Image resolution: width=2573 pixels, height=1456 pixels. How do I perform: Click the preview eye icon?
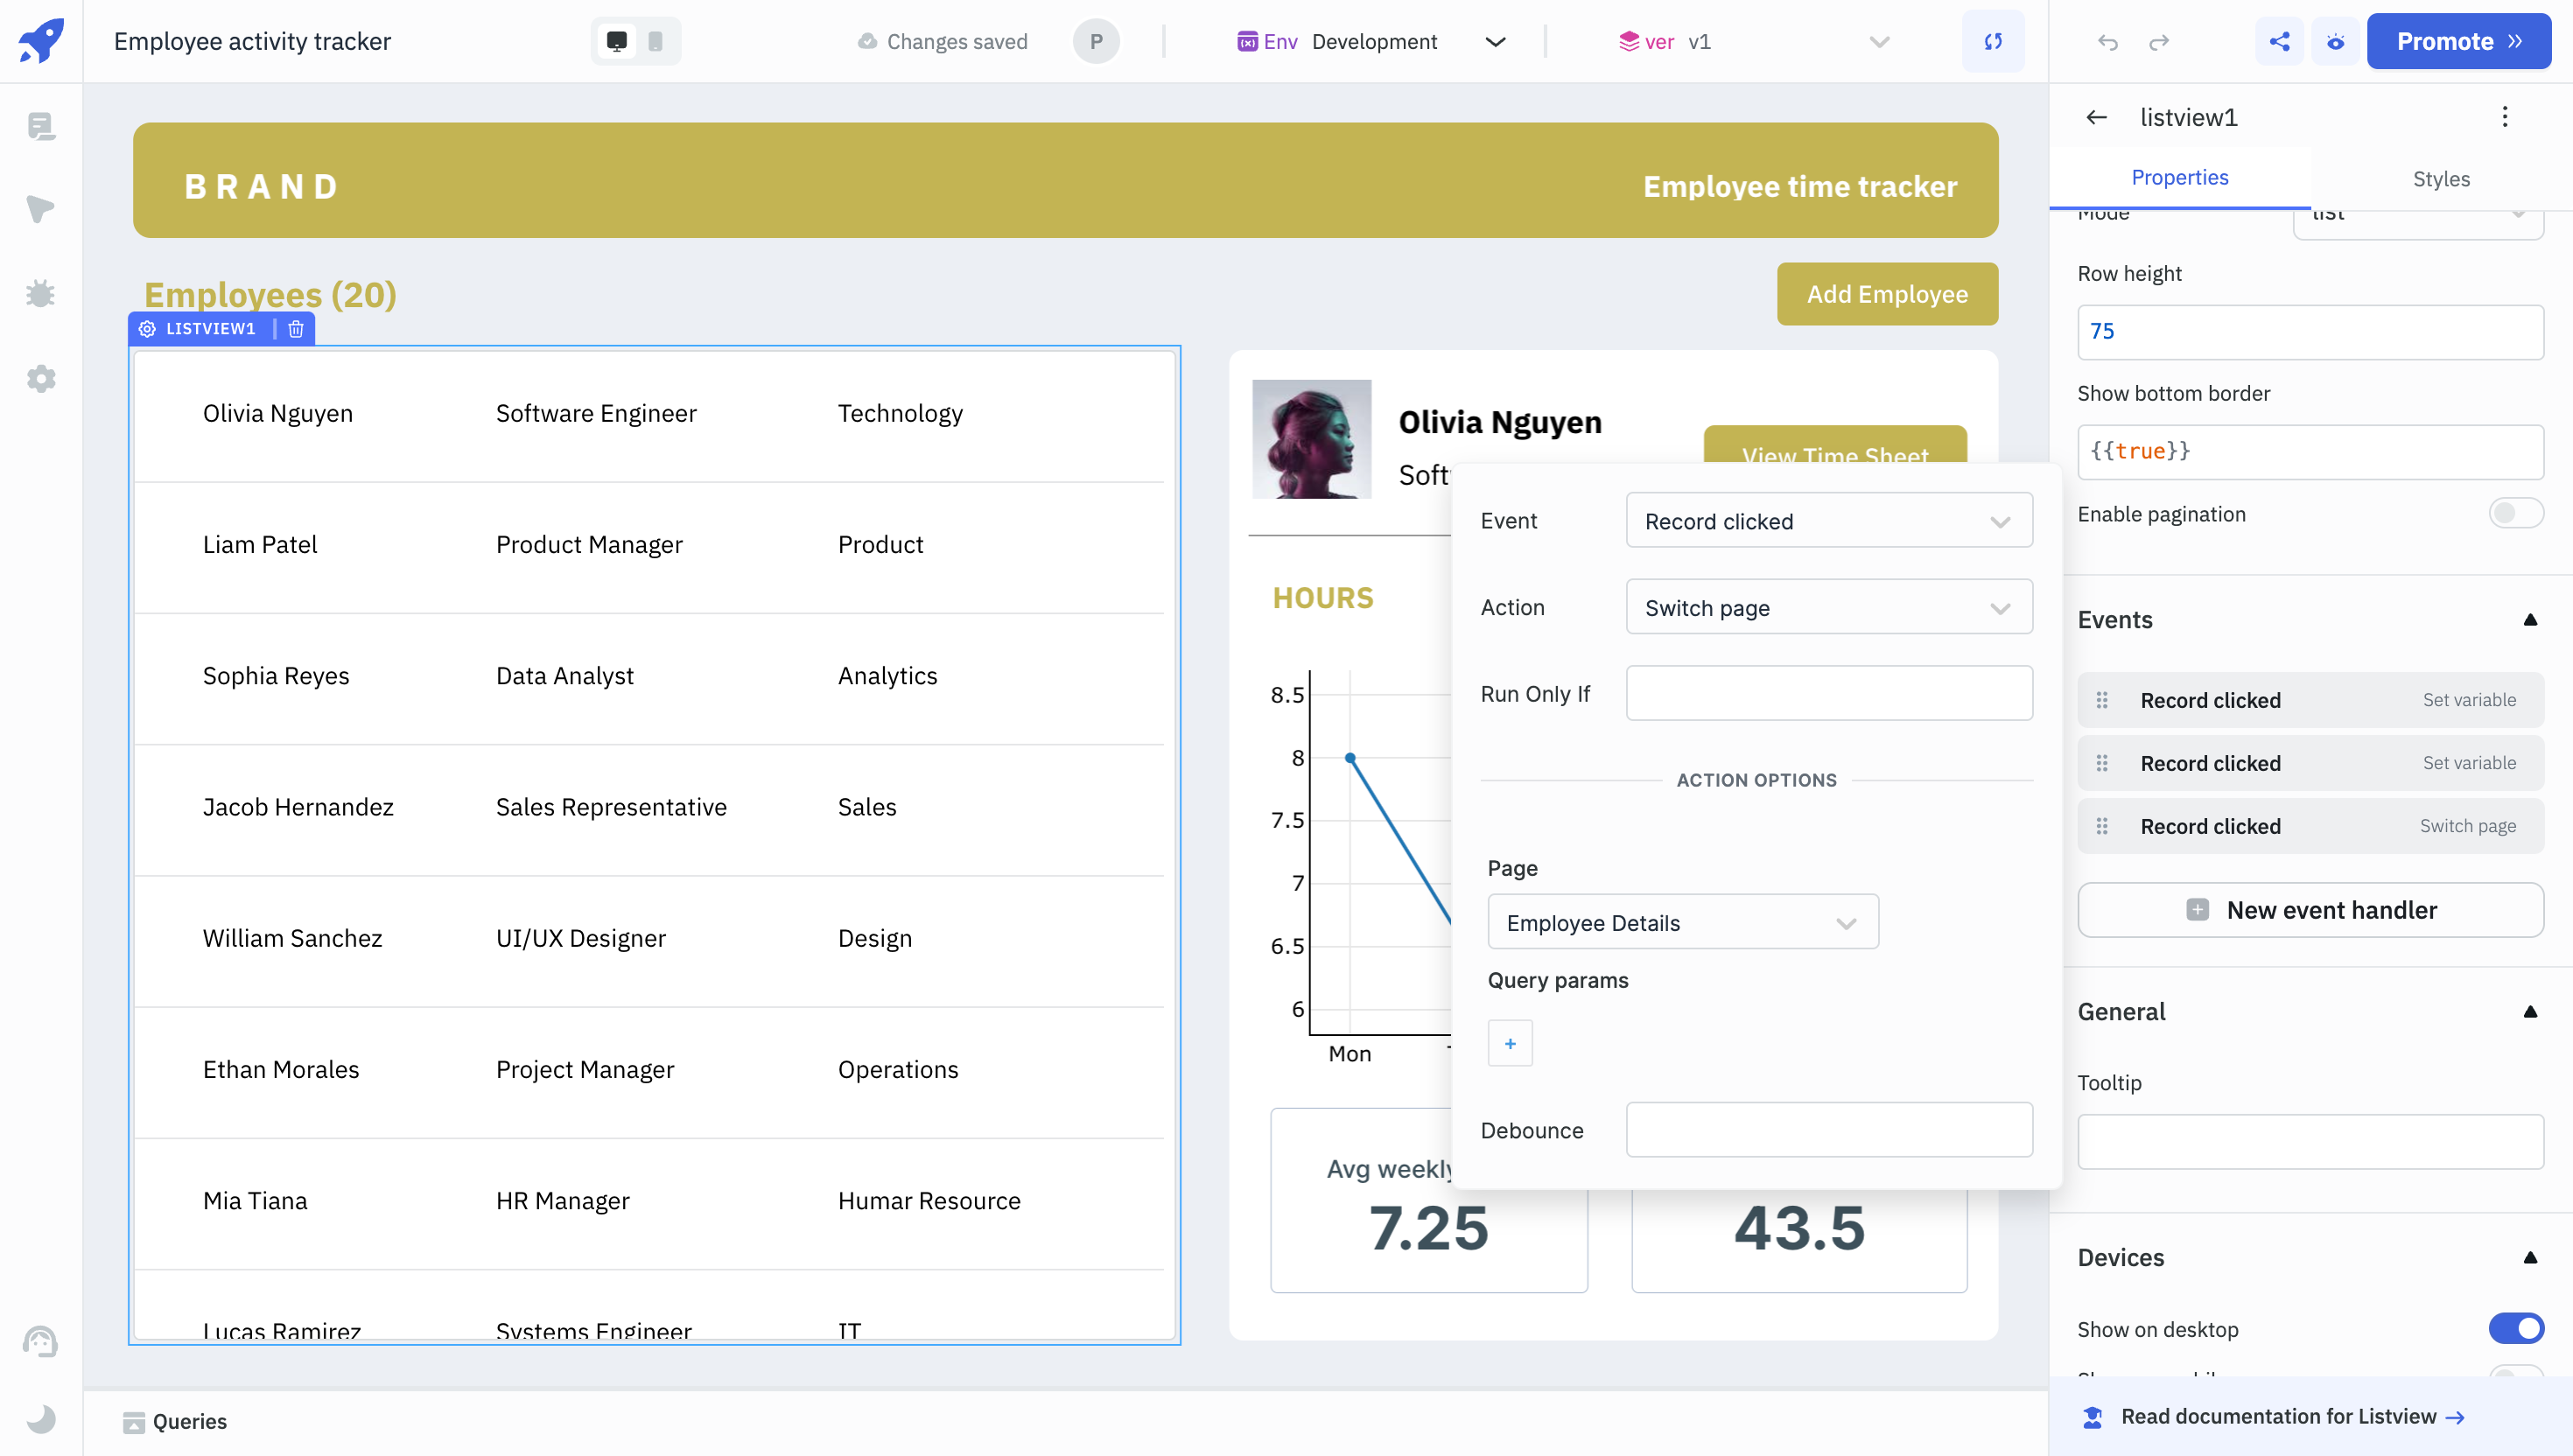(2336, 40)
